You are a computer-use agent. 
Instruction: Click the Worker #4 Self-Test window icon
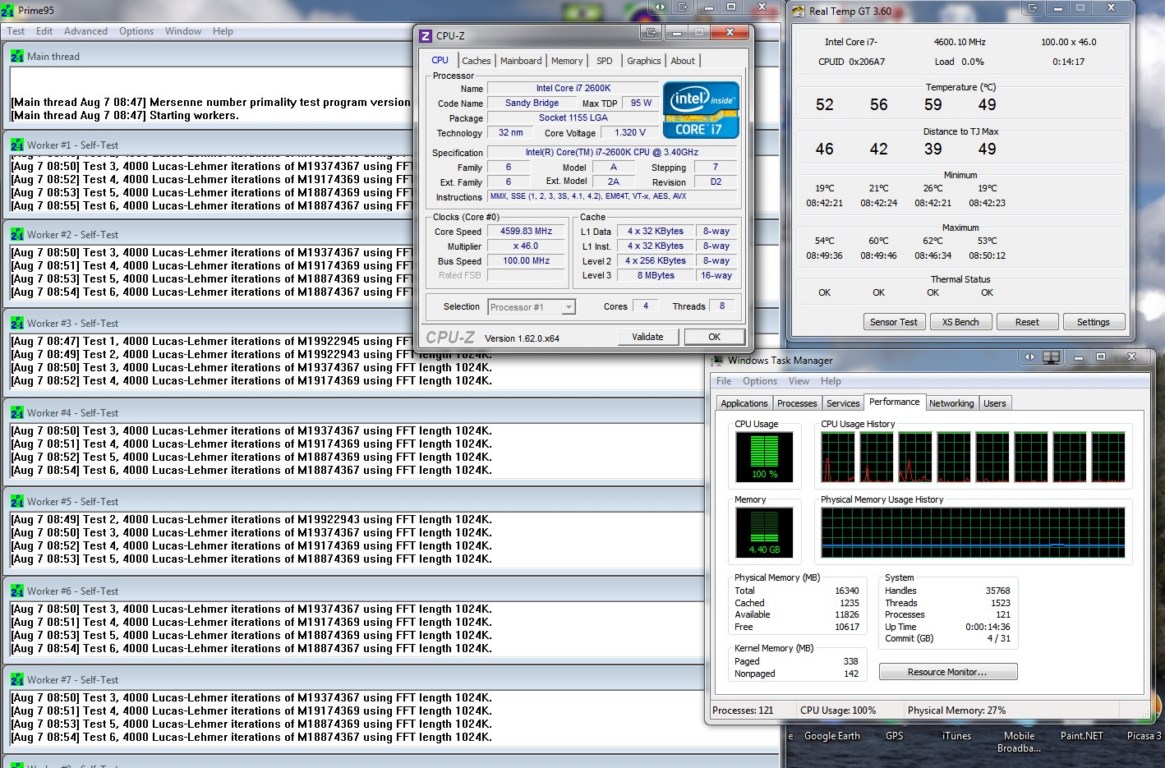click(17, 412)
